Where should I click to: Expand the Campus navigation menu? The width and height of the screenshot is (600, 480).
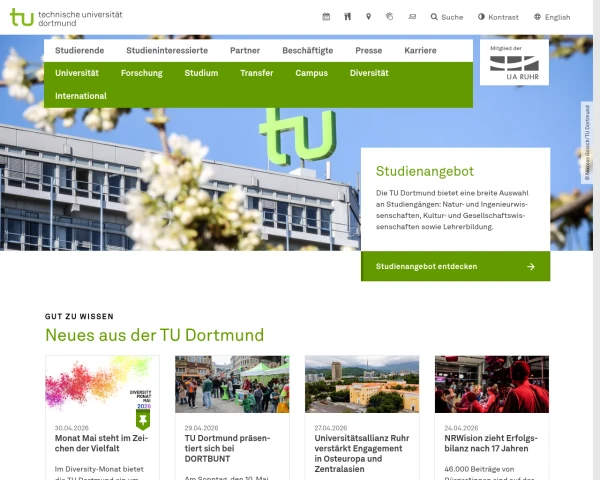(x=311, y=73)
